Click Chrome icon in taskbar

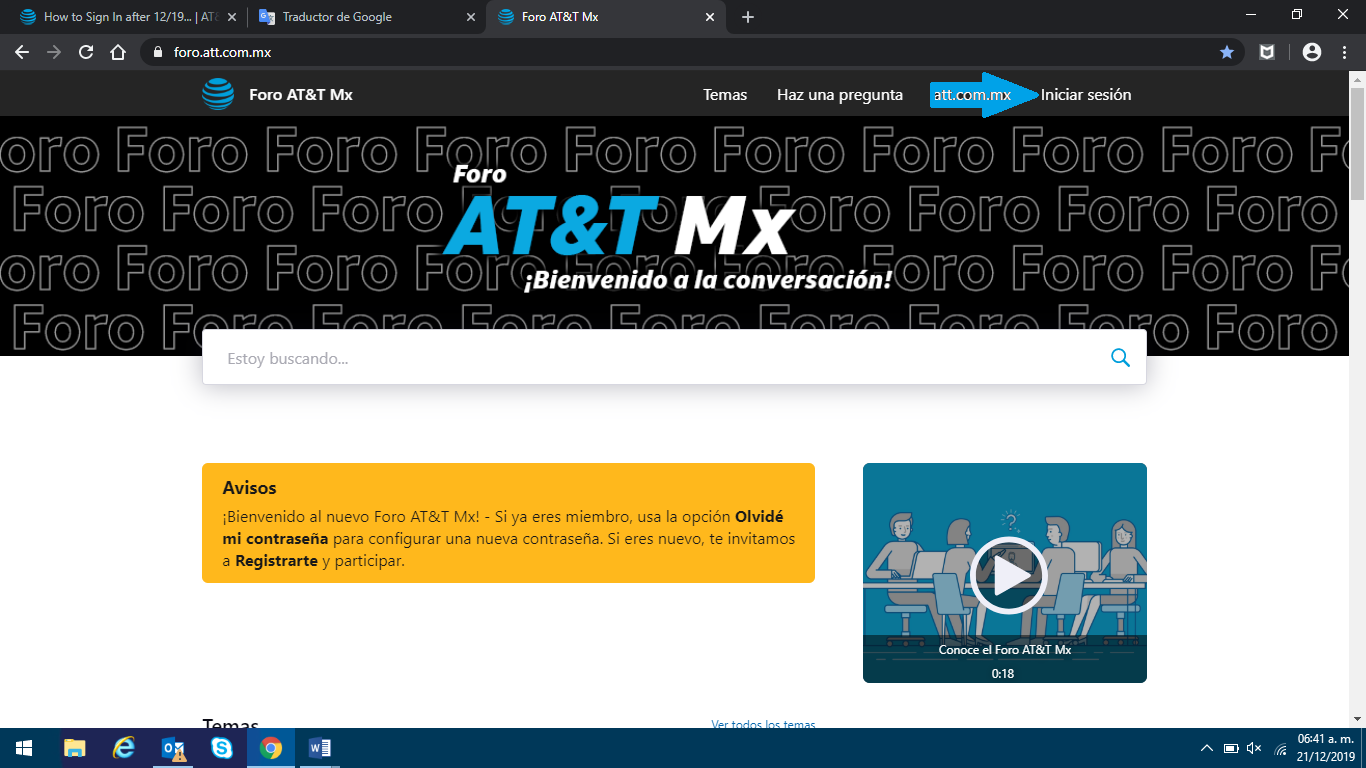point(271,748)
